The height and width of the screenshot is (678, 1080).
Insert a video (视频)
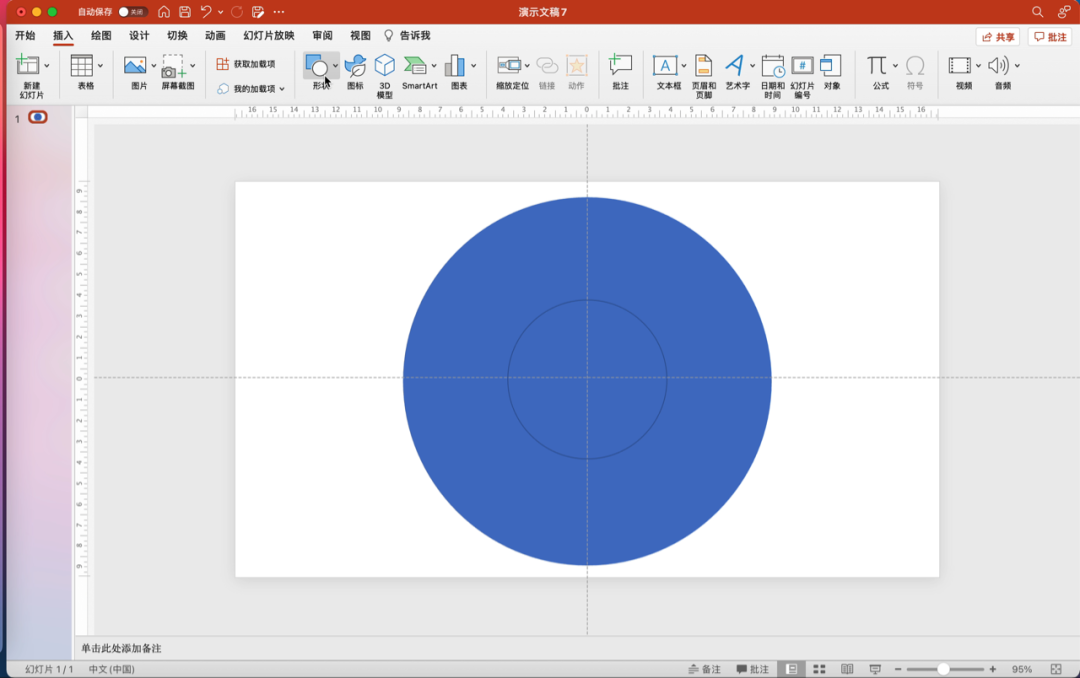coord(960,72)
